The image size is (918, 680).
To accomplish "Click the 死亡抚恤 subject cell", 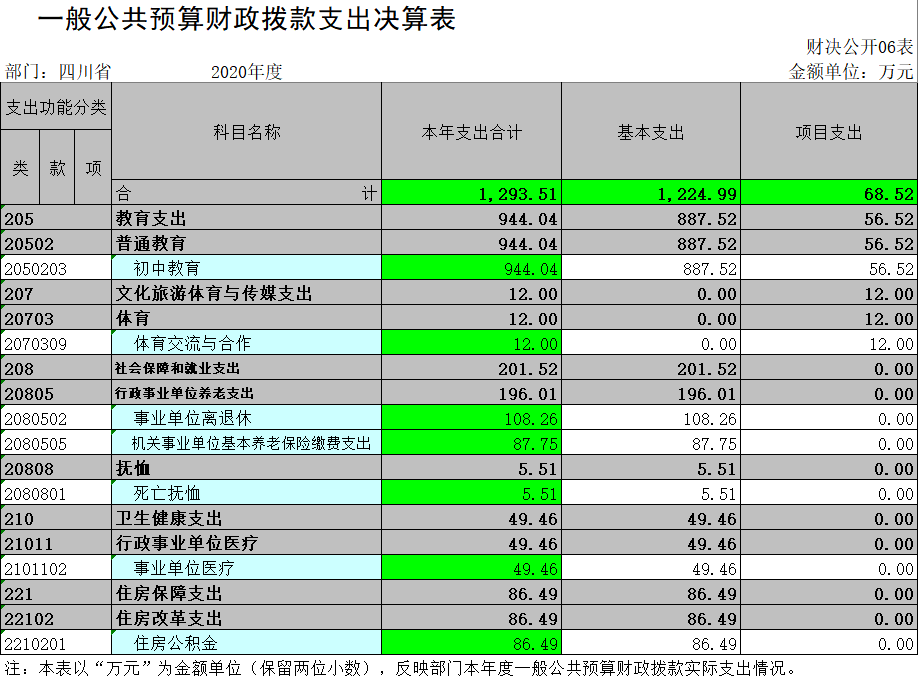I will [x=246, y=493].
